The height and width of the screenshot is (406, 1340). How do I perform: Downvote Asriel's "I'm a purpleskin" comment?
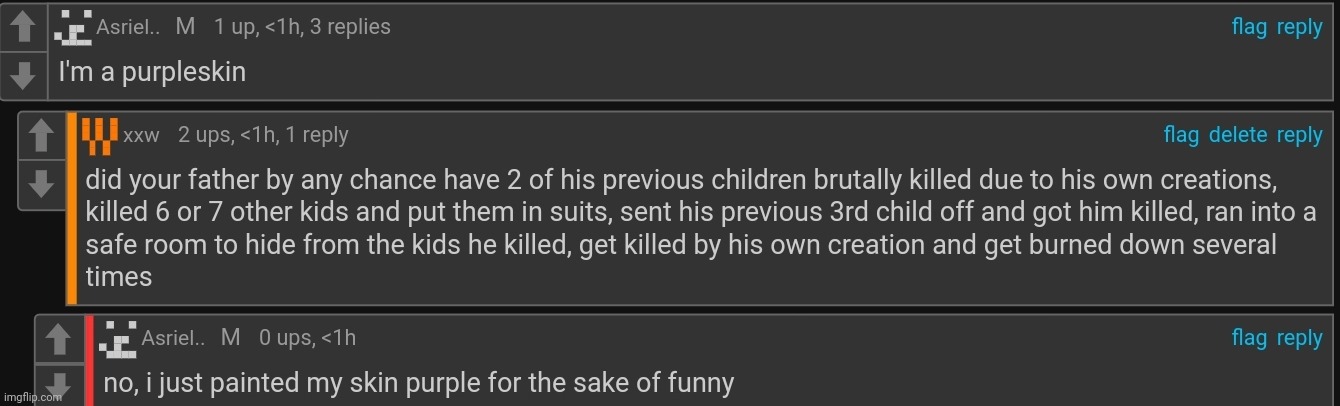tap(23, 75)
